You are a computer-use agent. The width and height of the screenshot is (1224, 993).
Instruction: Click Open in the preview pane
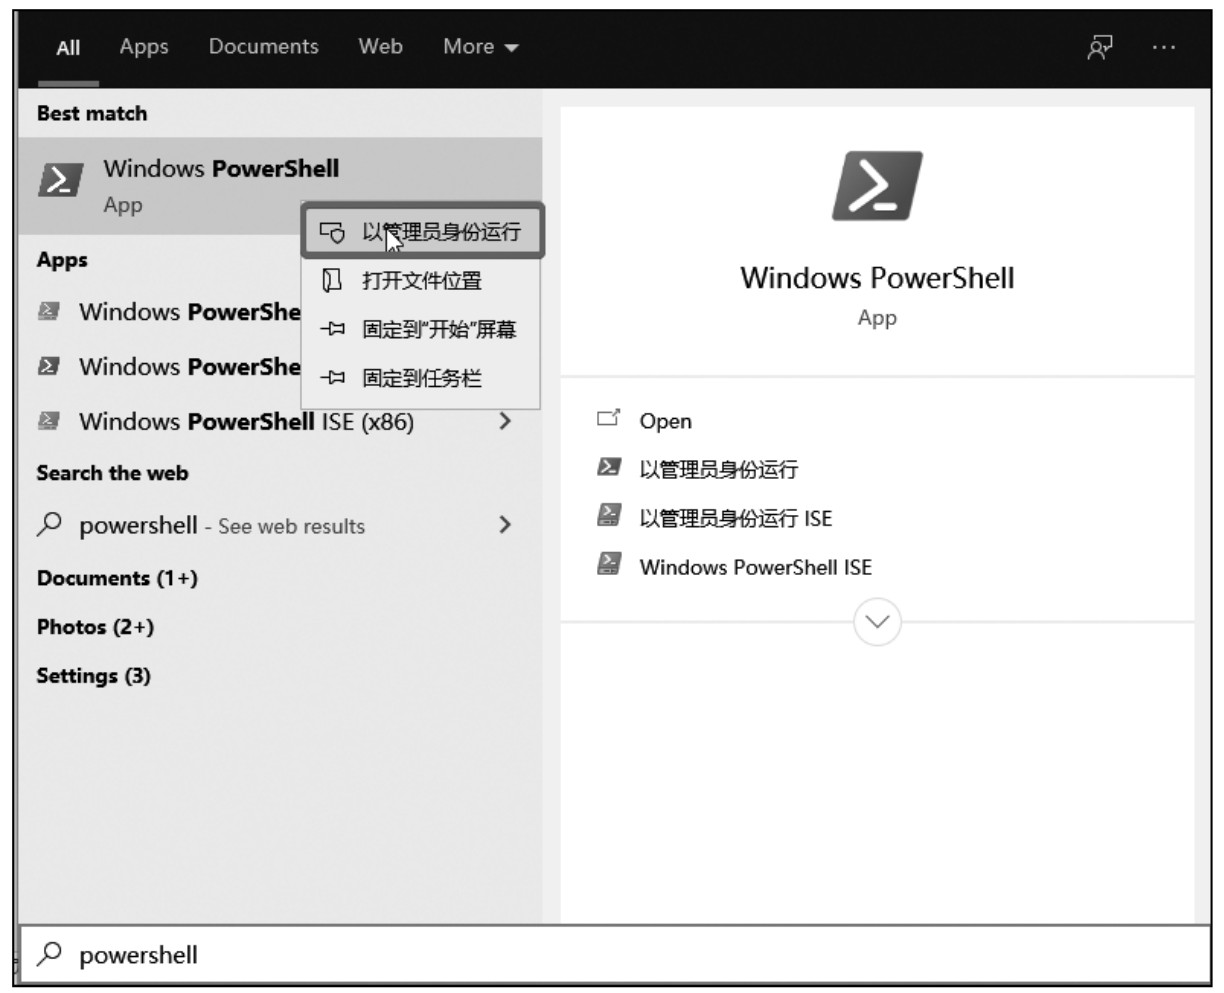[666, 421]
